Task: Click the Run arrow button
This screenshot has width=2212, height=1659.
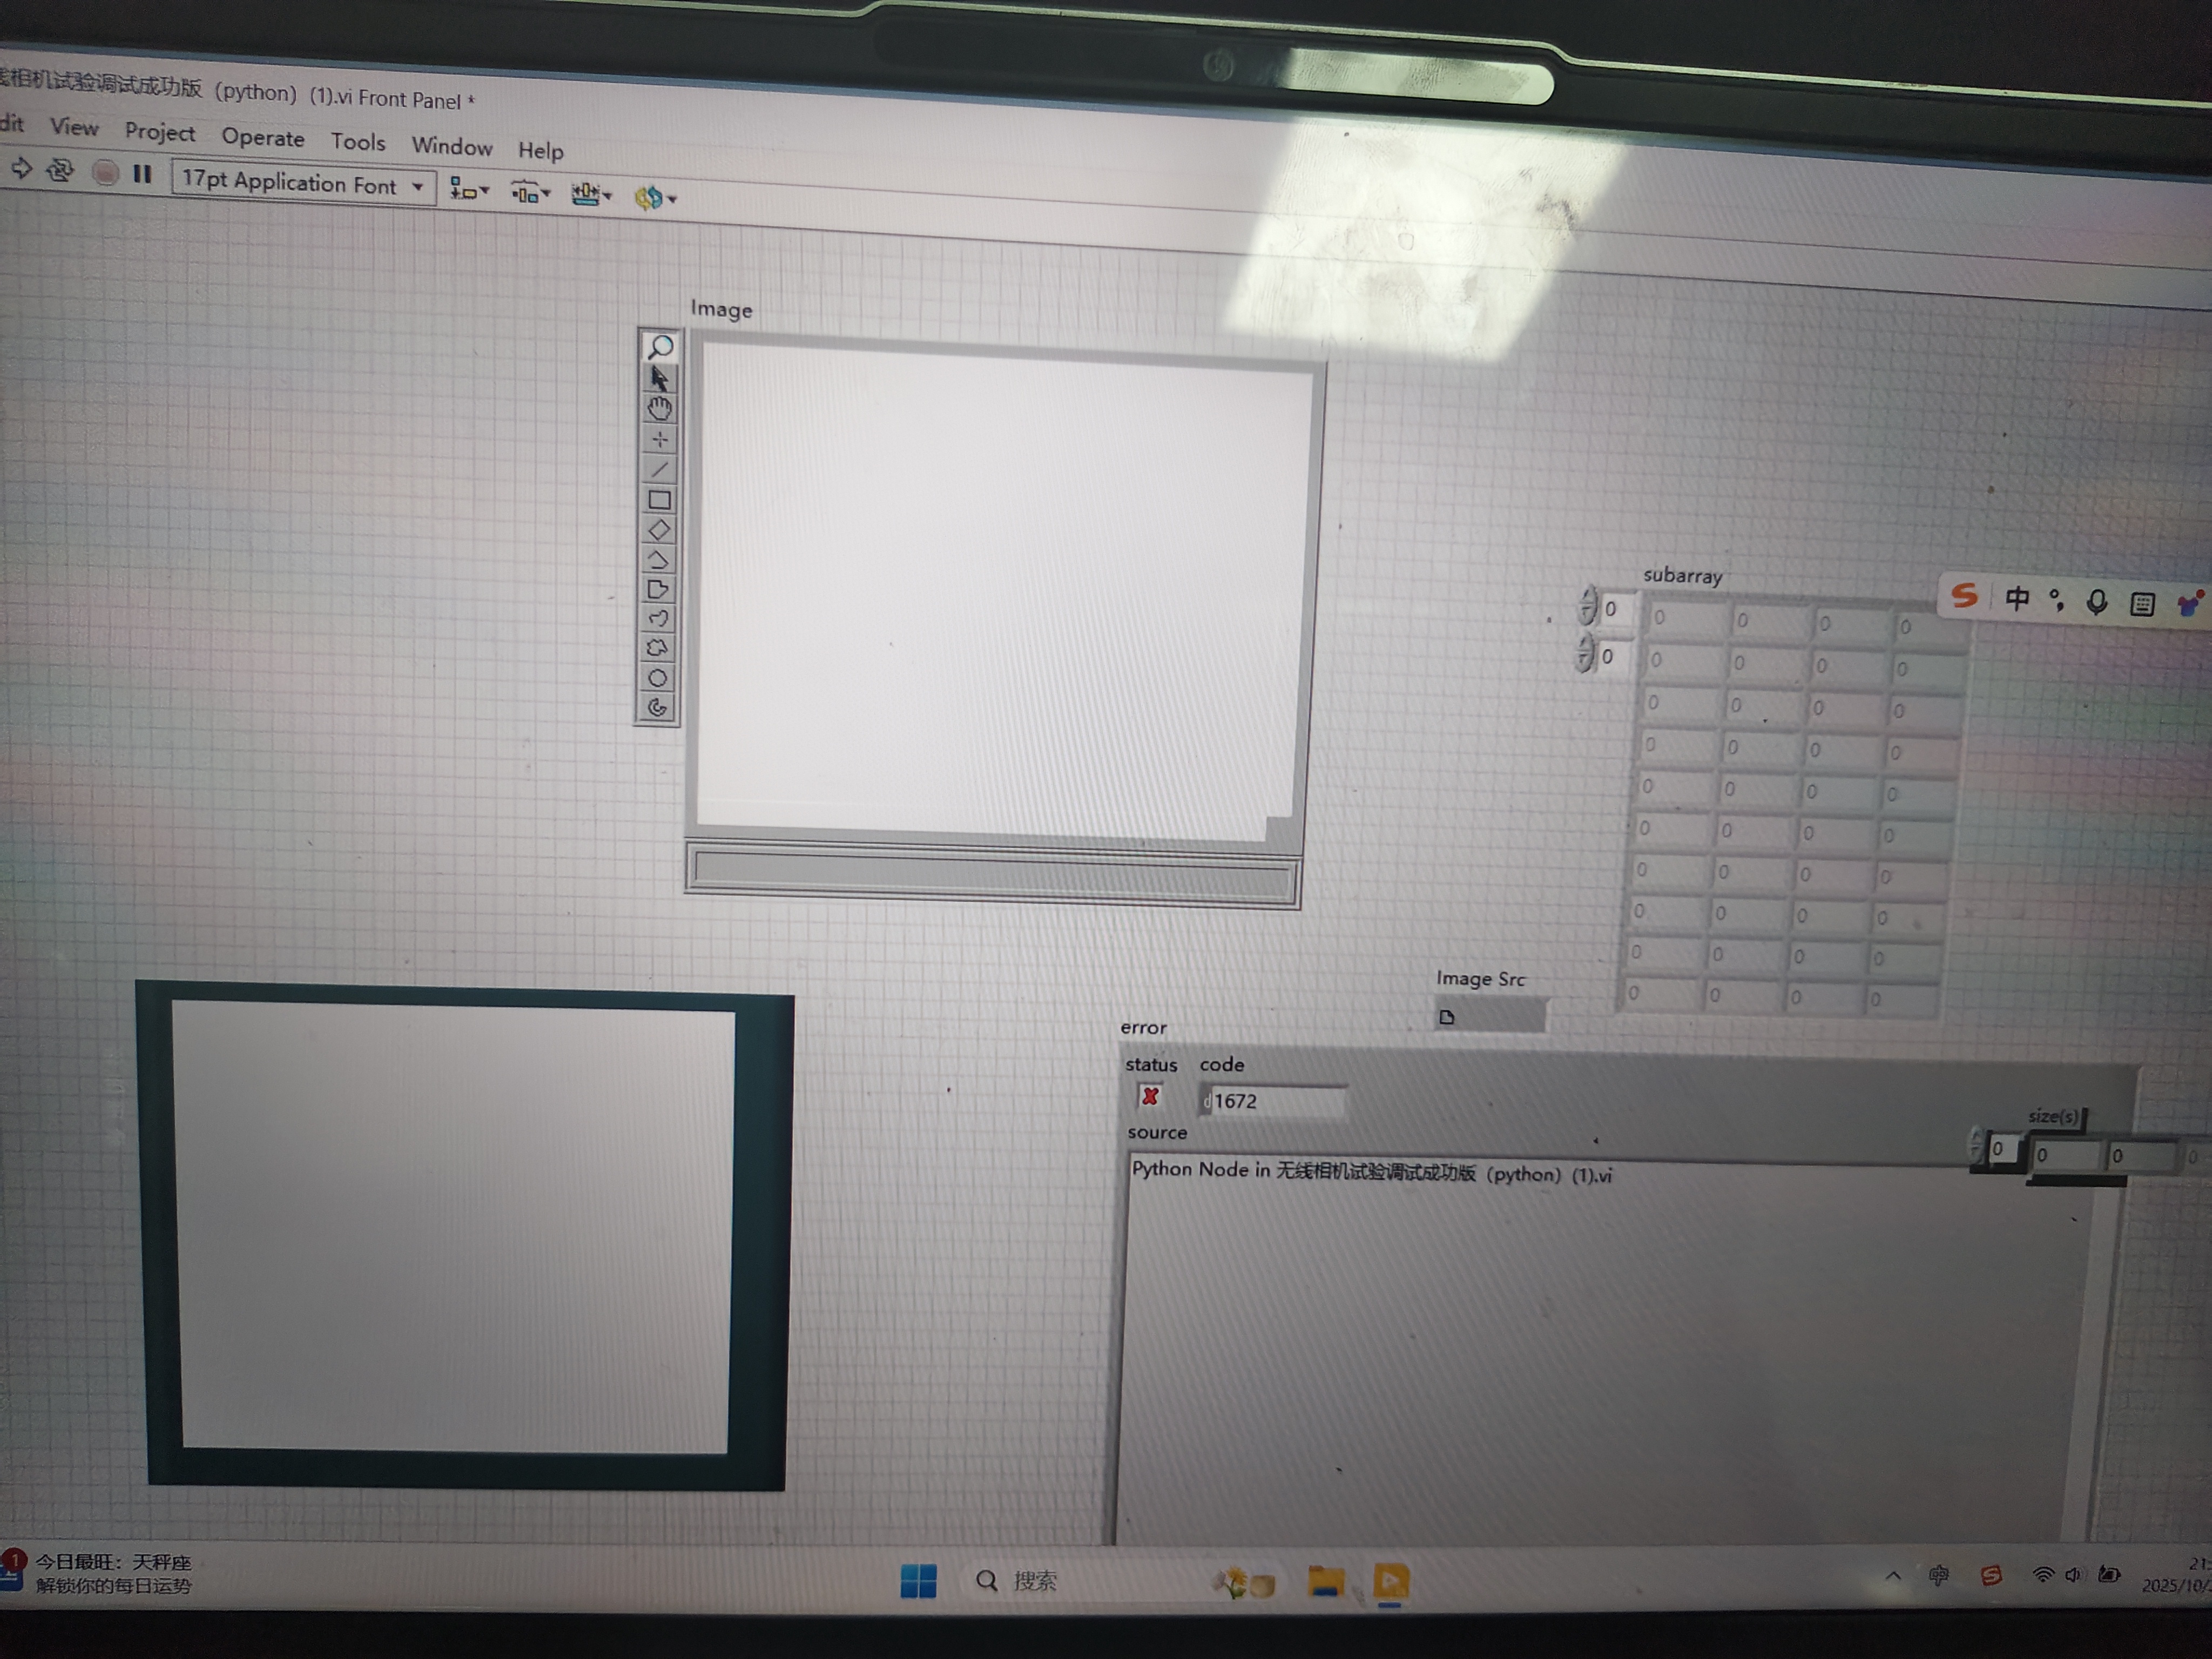Action: pos(22,168)
